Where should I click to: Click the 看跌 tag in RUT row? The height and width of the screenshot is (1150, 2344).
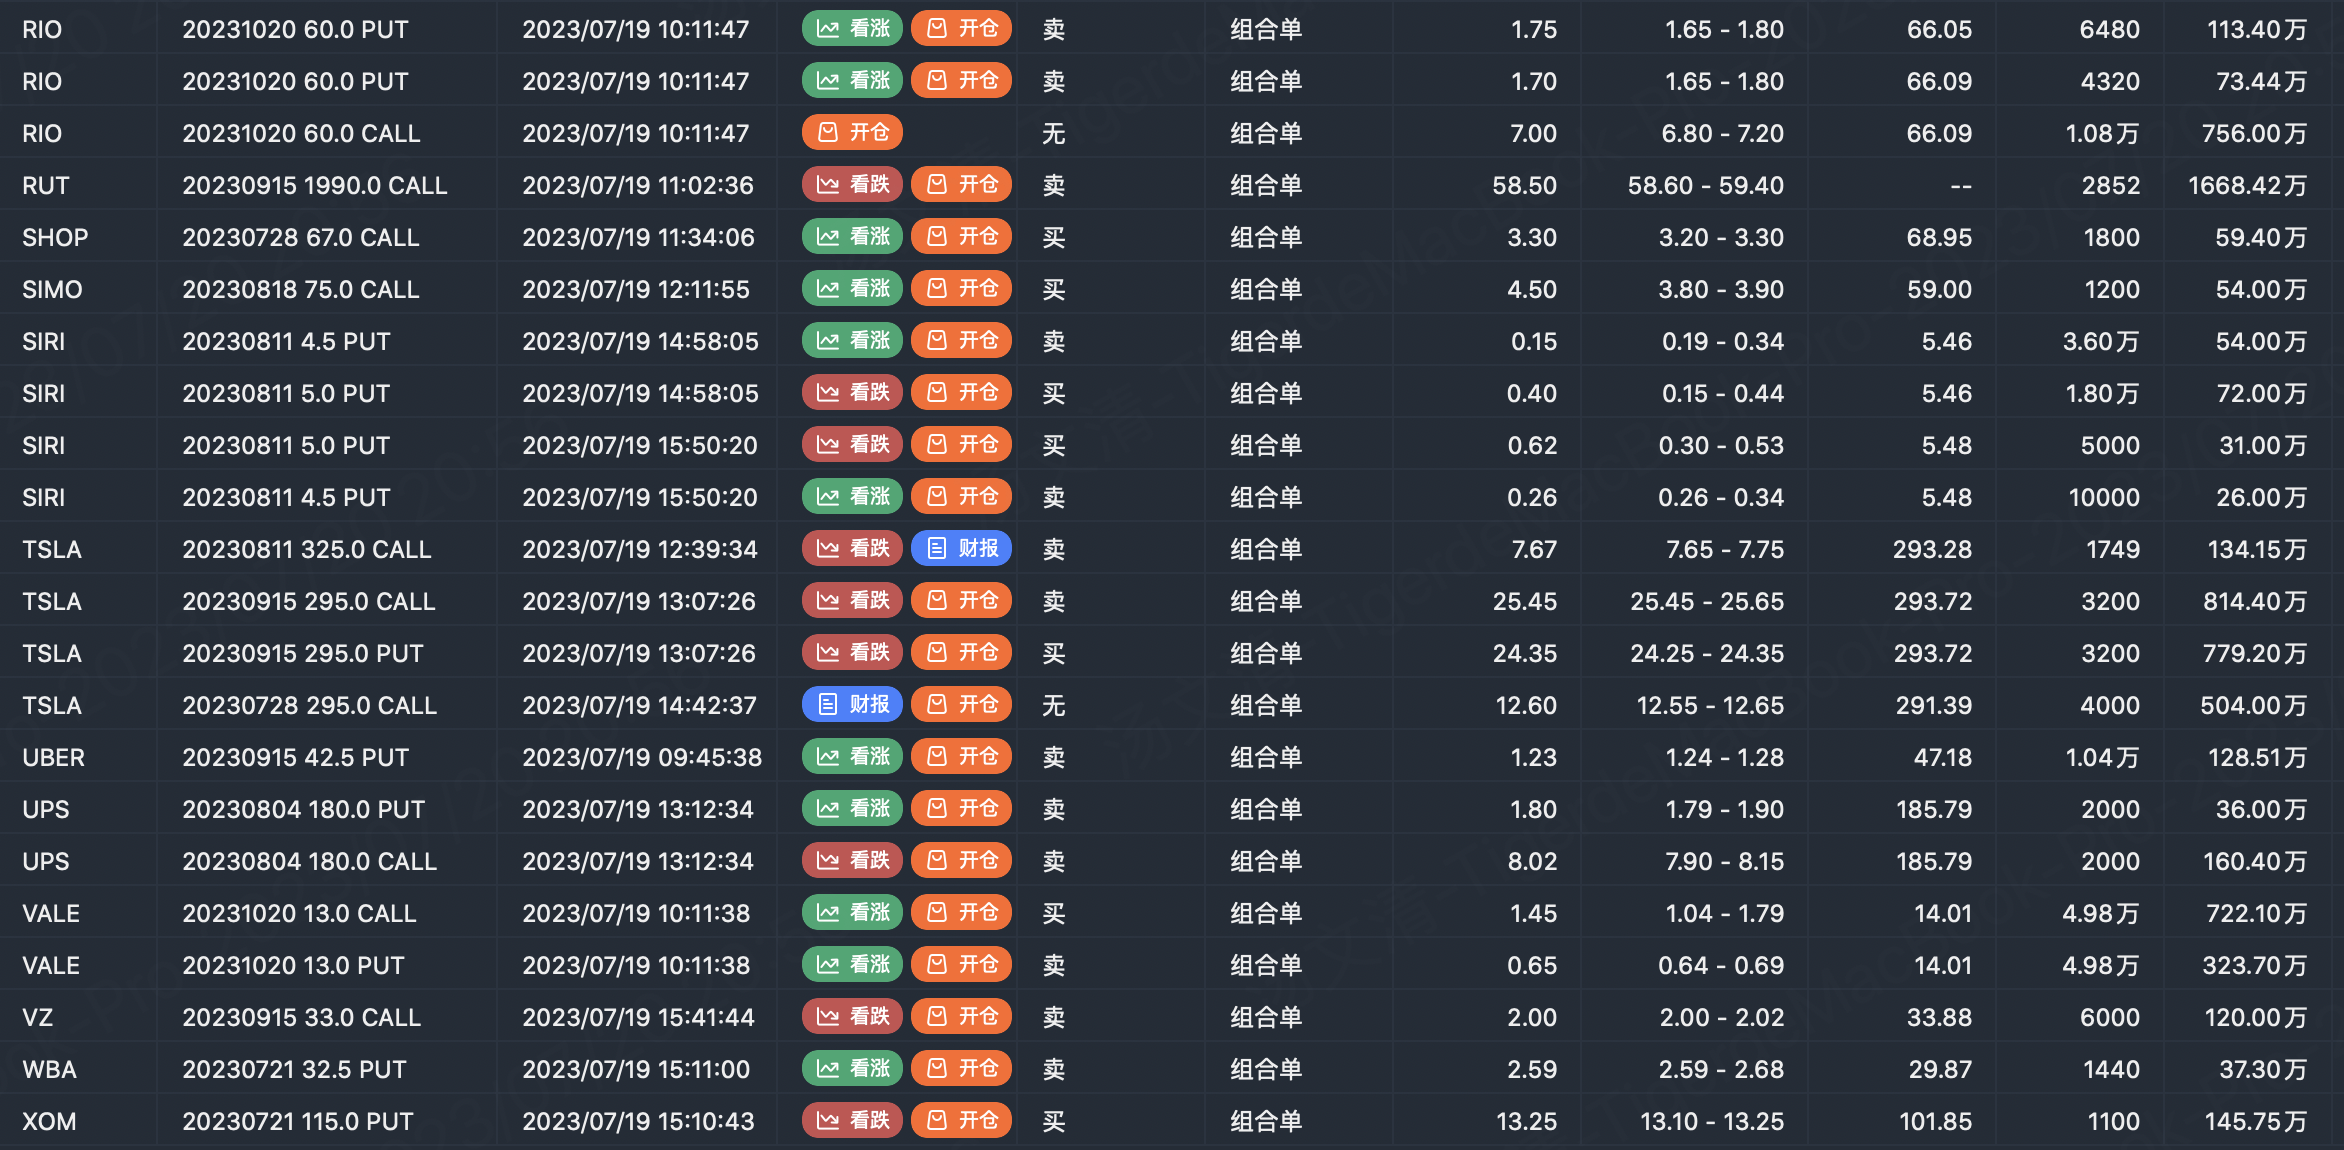(x=852, y=185)
